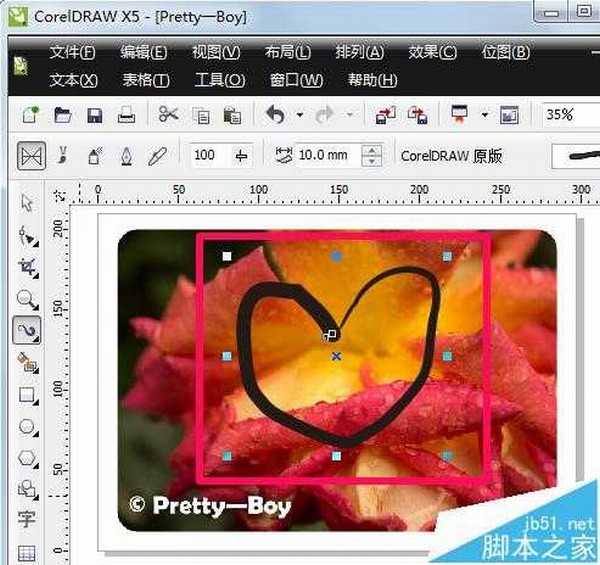This screenshot has height=565, width=600.
Task: Select the Crop tool
Action: (27, 267)
